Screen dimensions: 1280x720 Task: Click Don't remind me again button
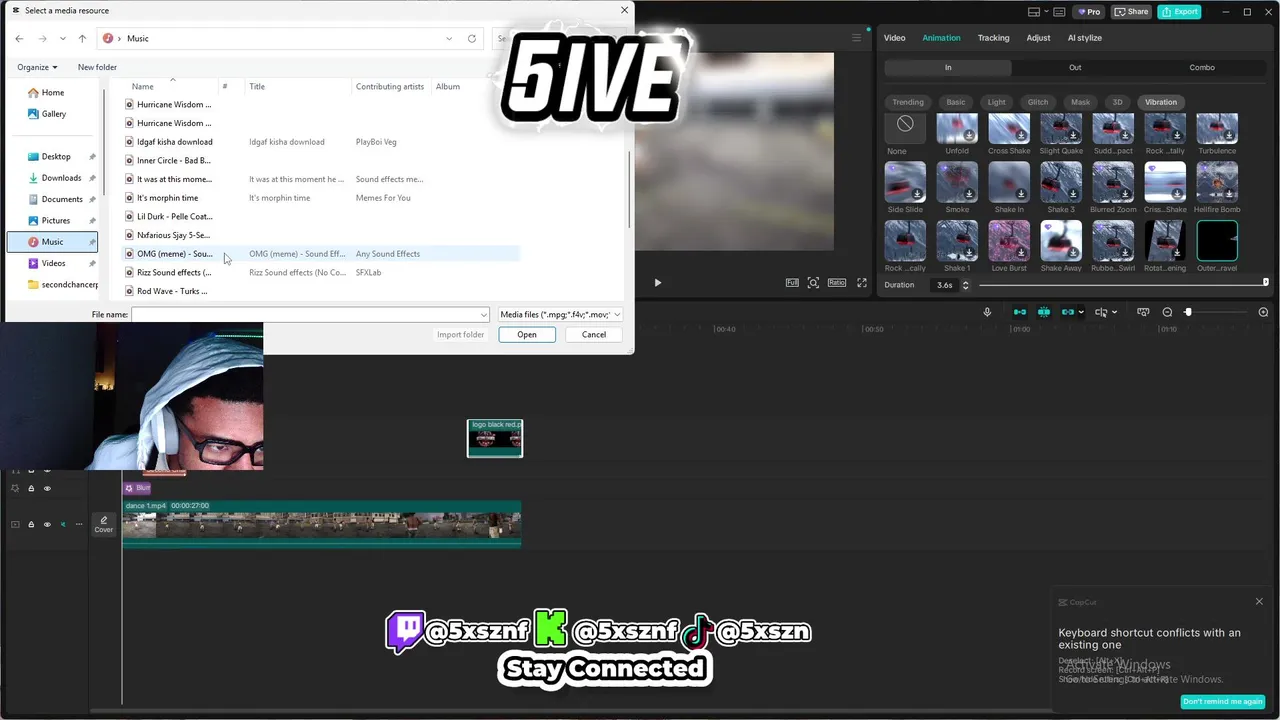(x=1222, y=701)
